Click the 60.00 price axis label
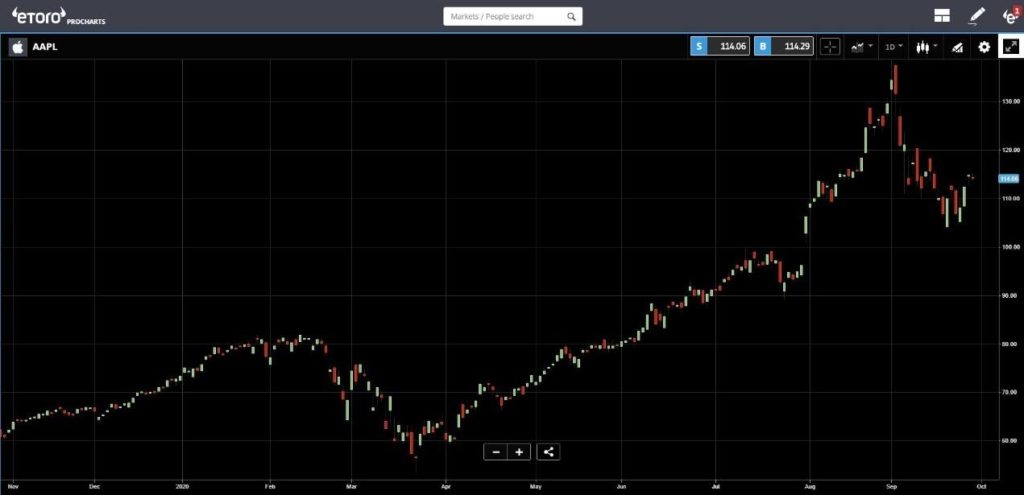Image resolution: width=1024 pixels, height=495 pixels. click(x=1010, y=441)
